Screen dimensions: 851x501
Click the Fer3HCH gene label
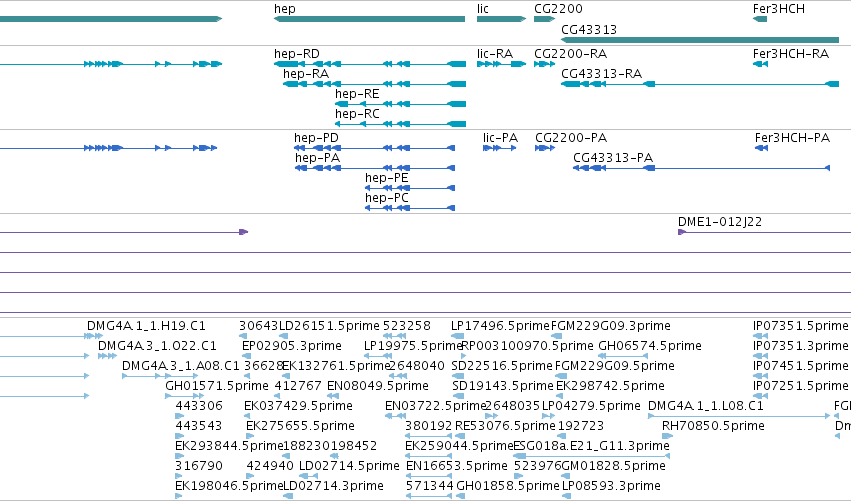click(778, 9)
